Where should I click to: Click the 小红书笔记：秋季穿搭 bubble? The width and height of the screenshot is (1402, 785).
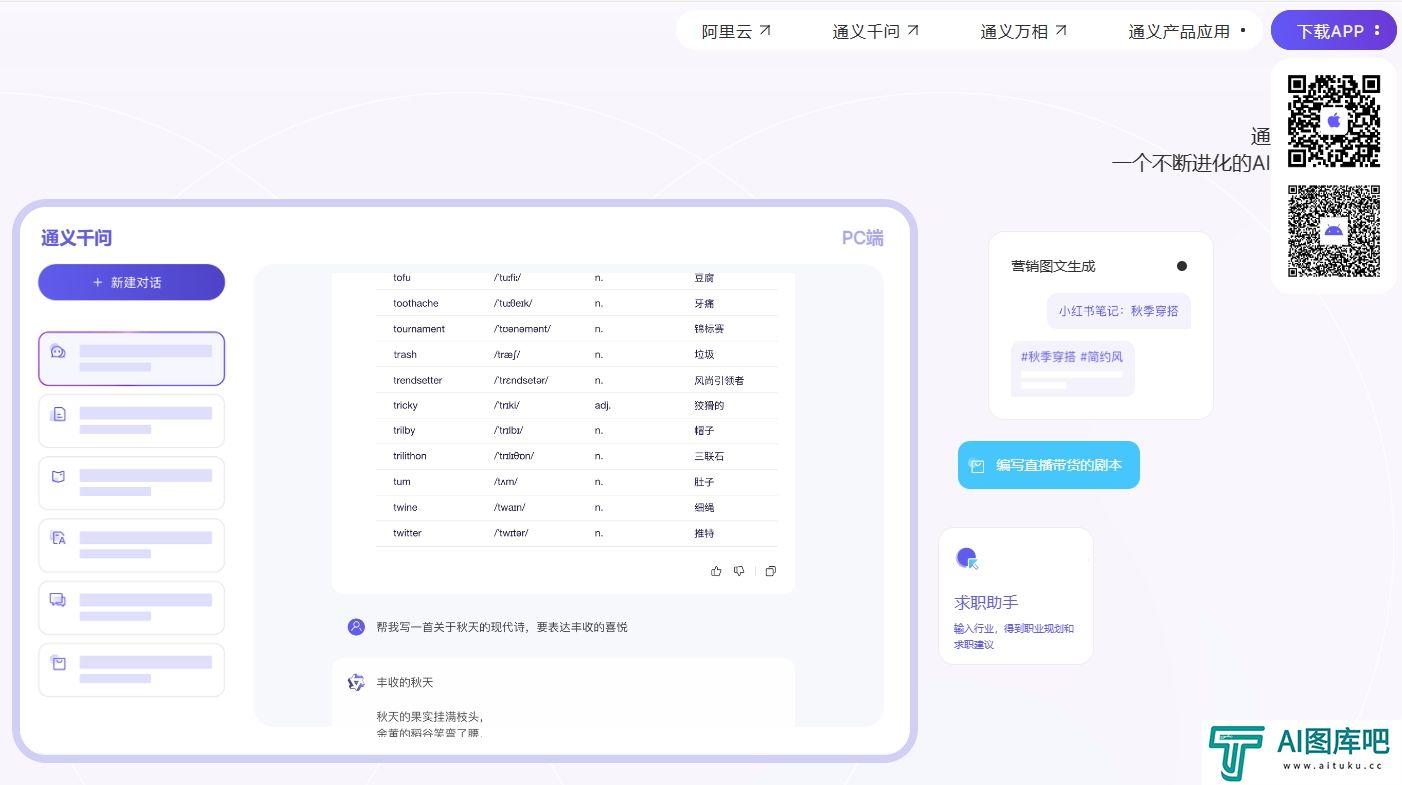click(x=1119, y=311)
